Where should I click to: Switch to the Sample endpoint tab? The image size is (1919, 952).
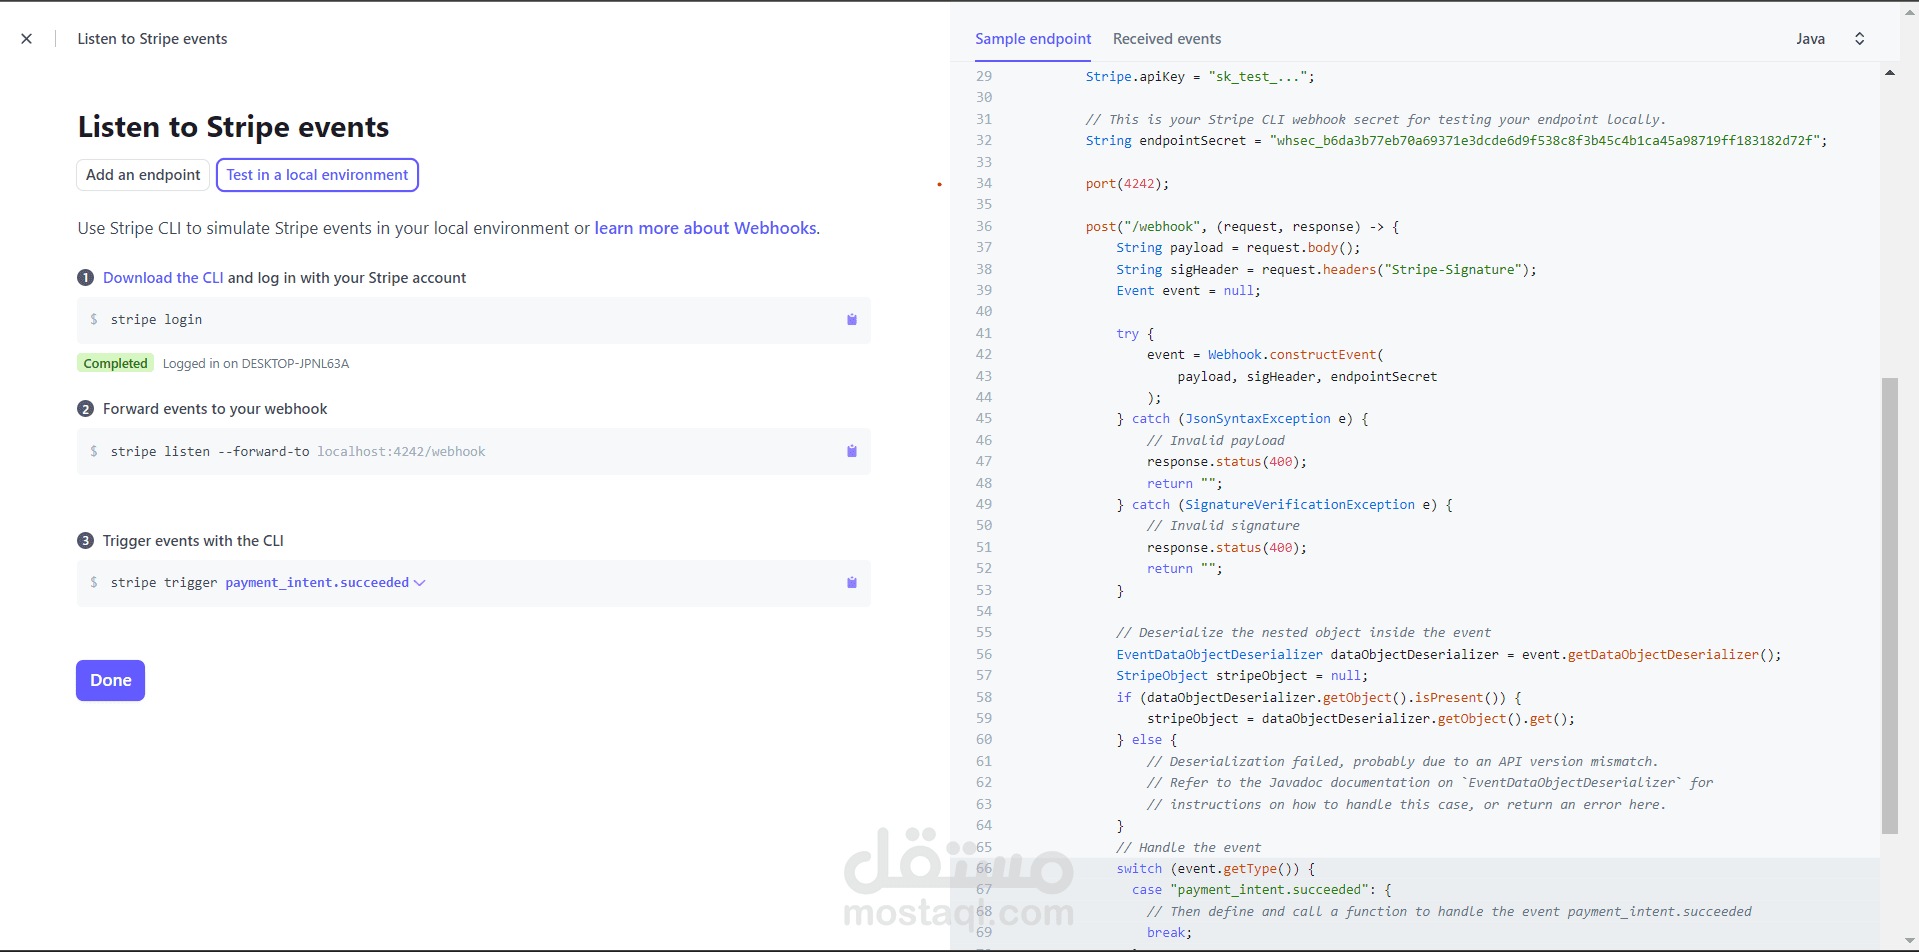(x=1033, y=39)
